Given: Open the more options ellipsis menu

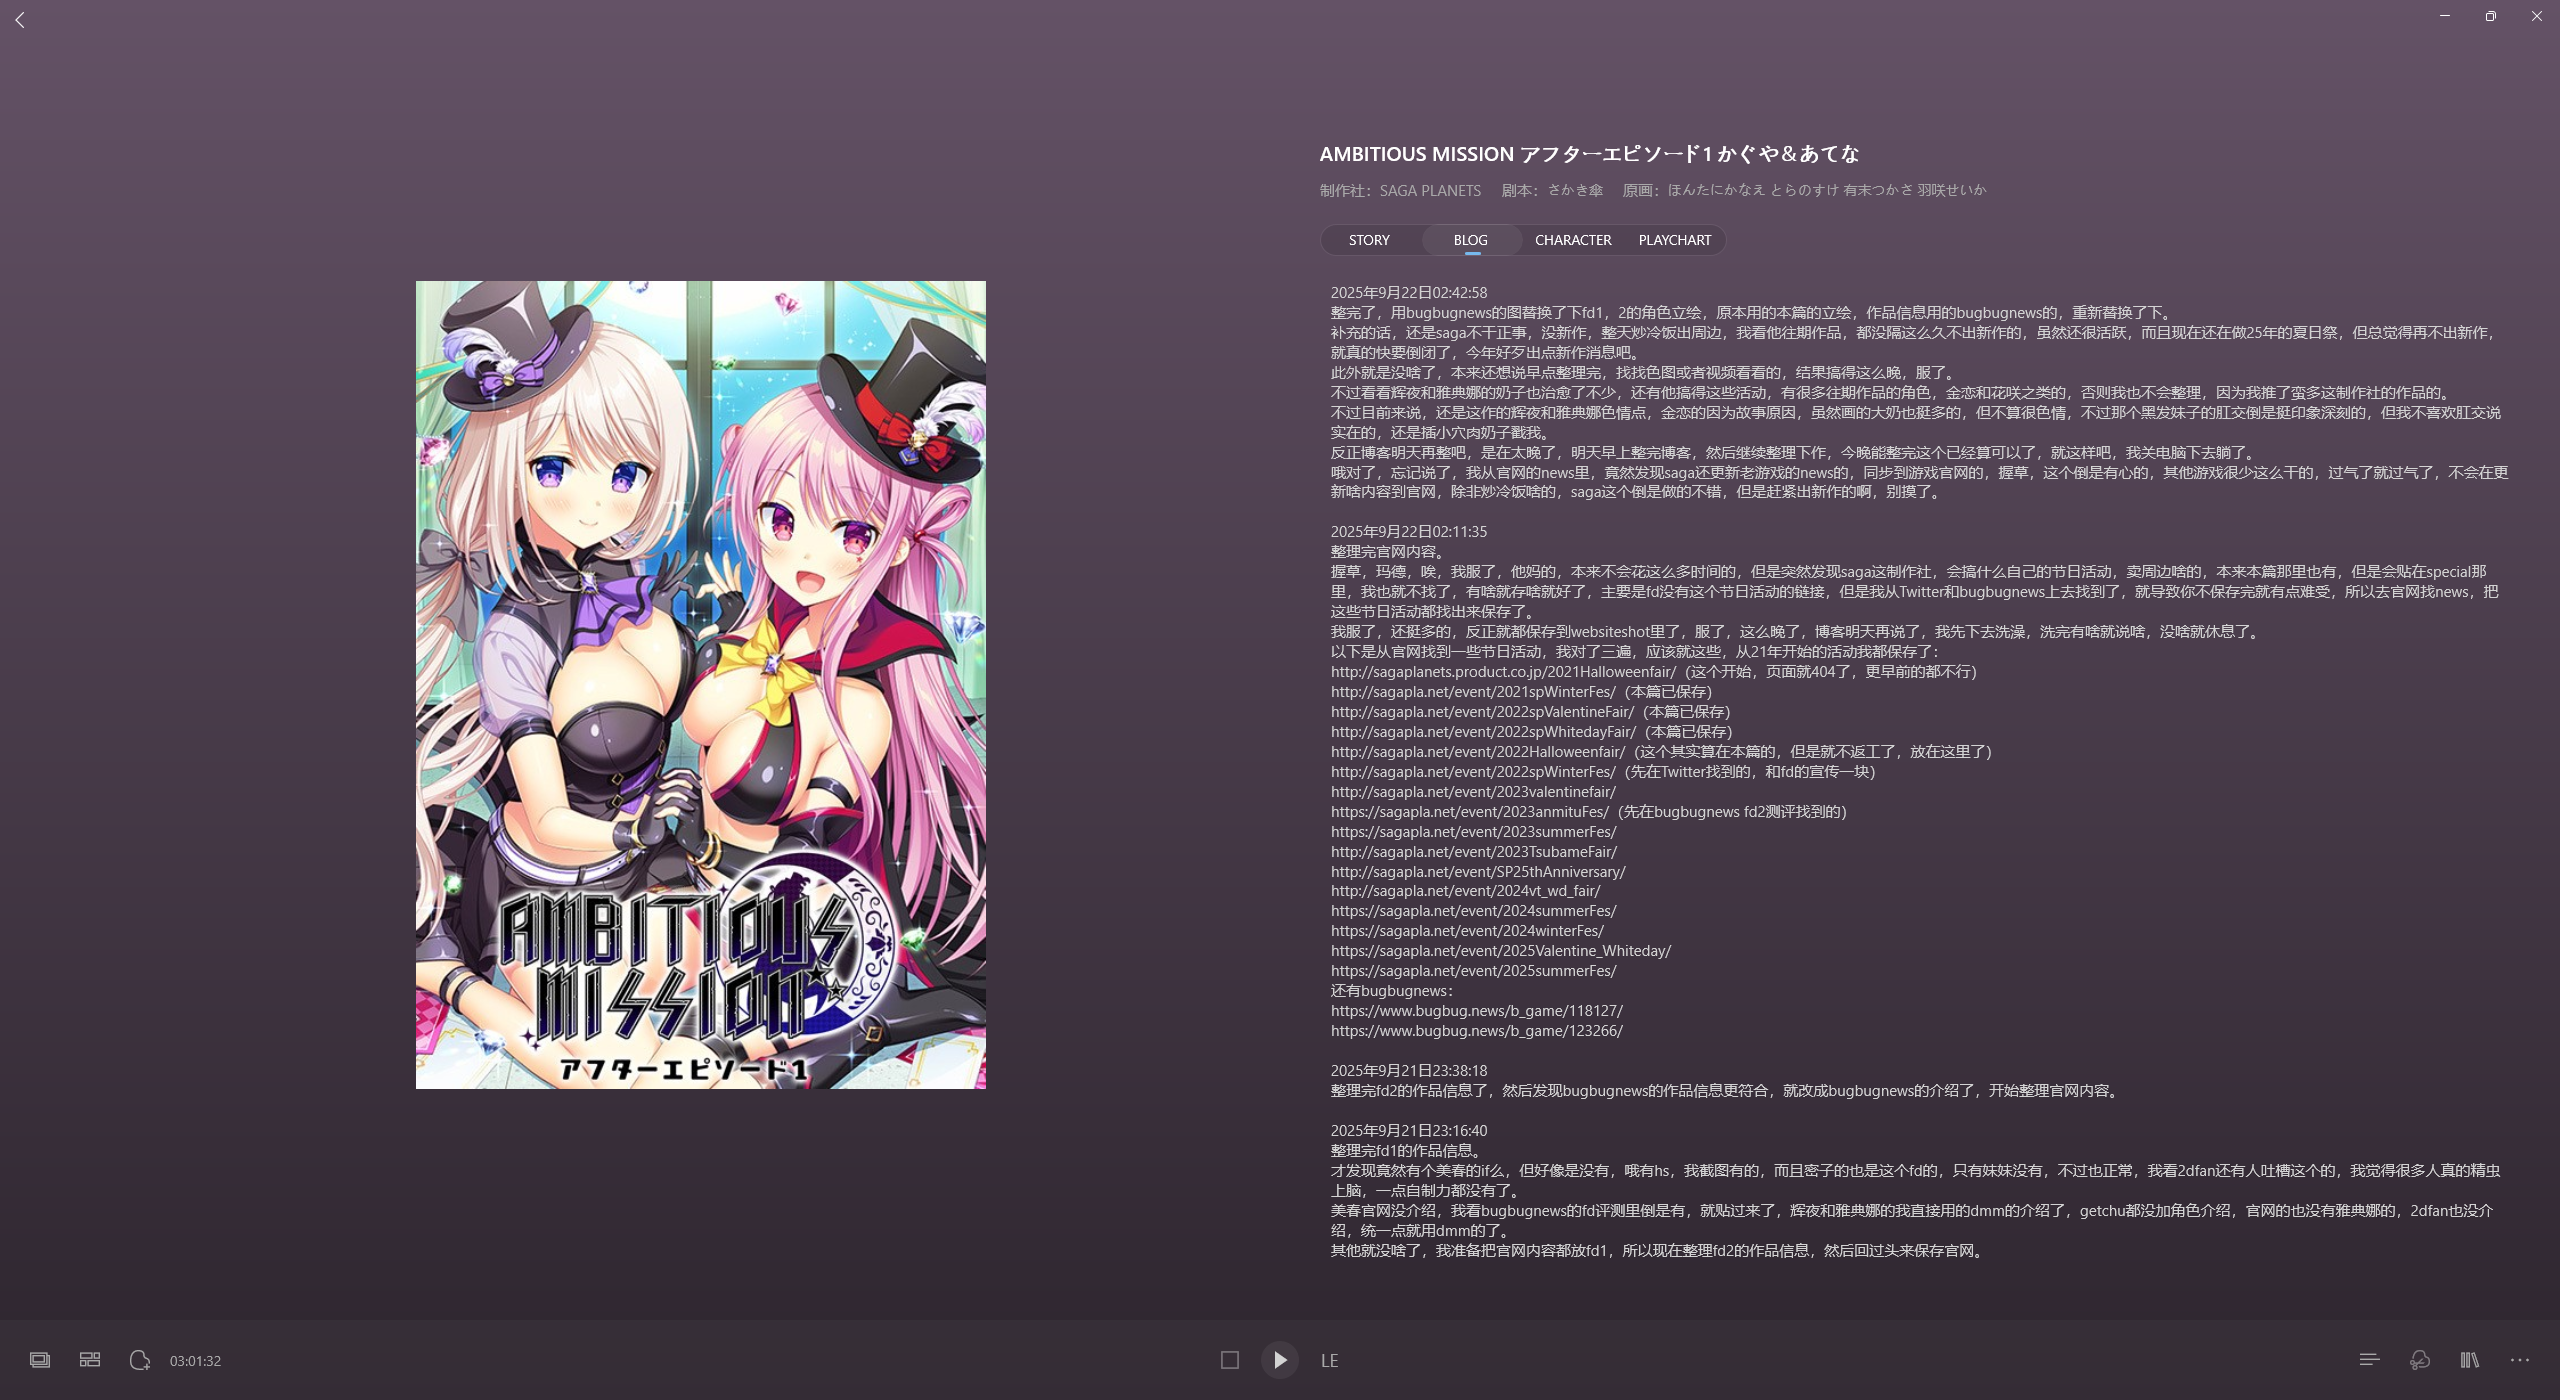Looking at the screenshot, I should pyautogui.click(x=2520, y=1360).
